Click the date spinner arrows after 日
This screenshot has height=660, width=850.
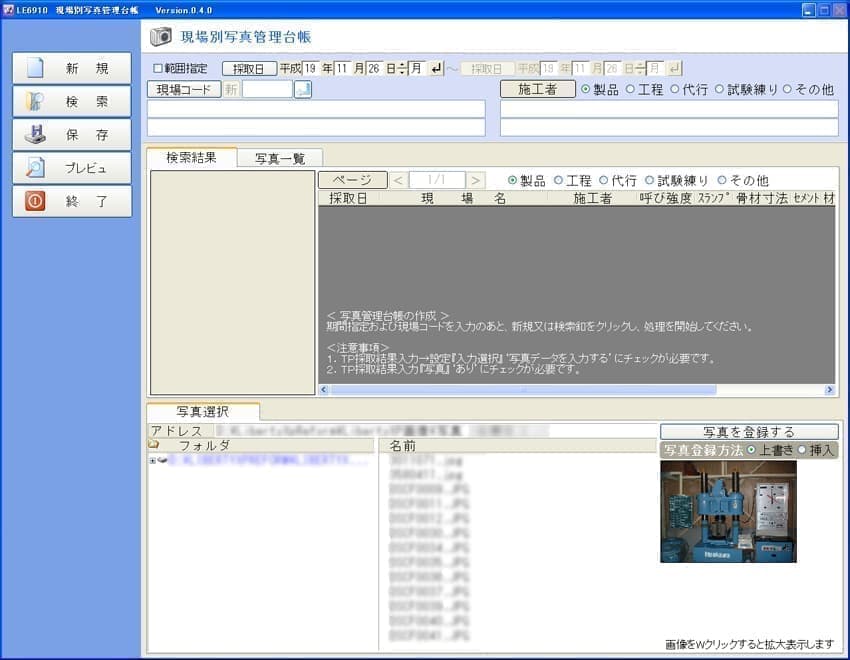pyautogui.click(x=402, y=68)
